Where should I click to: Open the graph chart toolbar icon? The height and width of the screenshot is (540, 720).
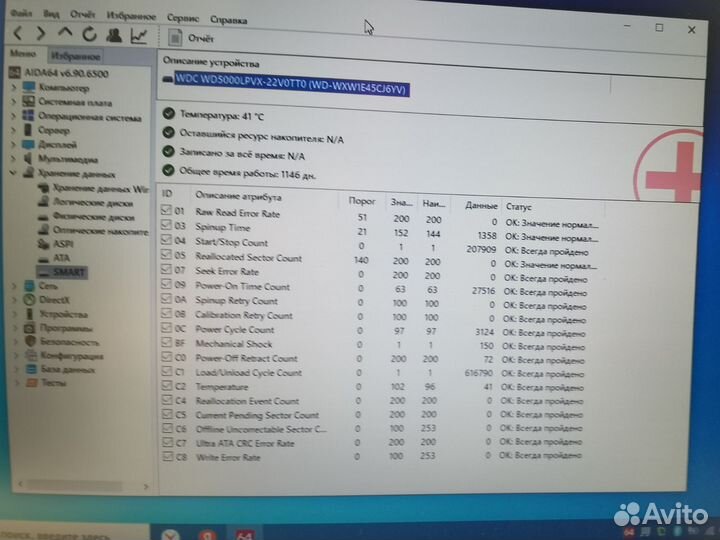[x=139, y=36]
